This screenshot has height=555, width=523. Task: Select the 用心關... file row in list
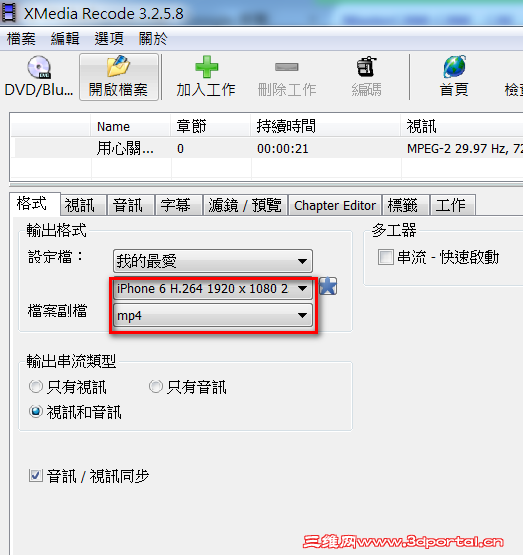point(267,148)
